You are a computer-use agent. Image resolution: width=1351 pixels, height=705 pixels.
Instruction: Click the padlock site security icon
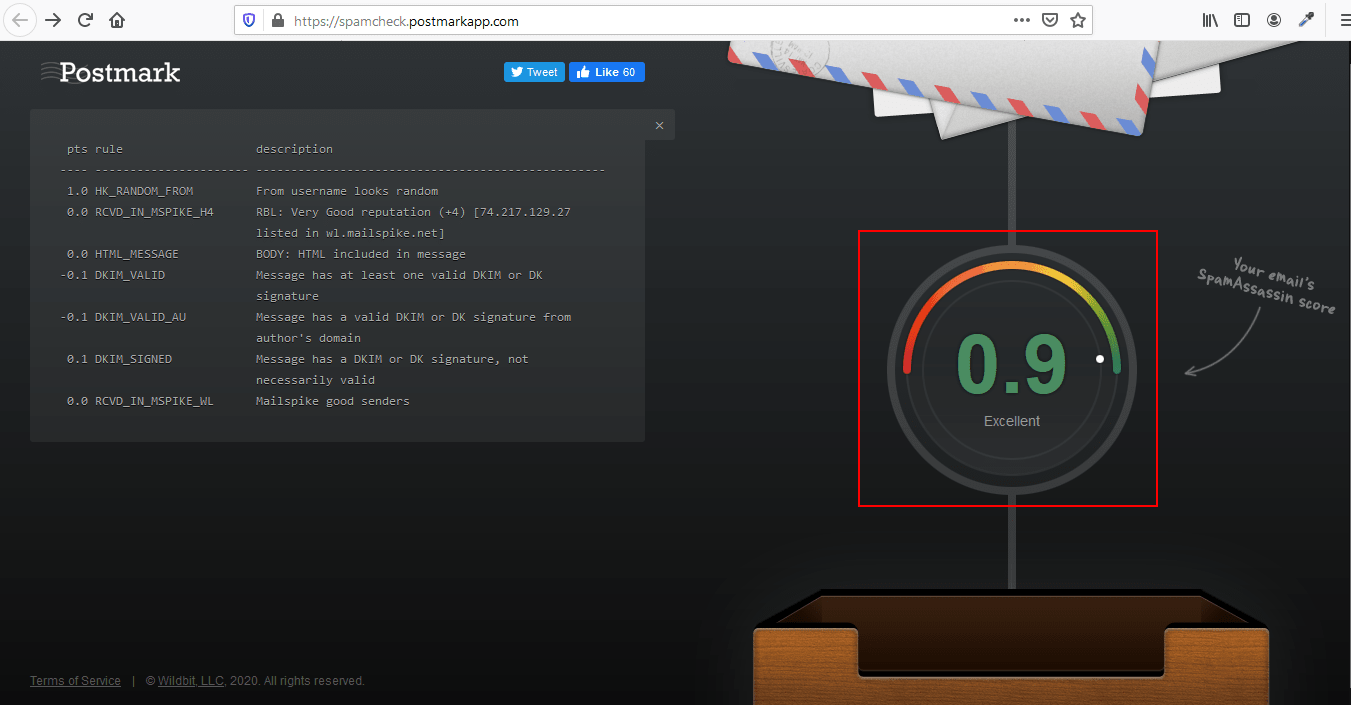point(277,20)
